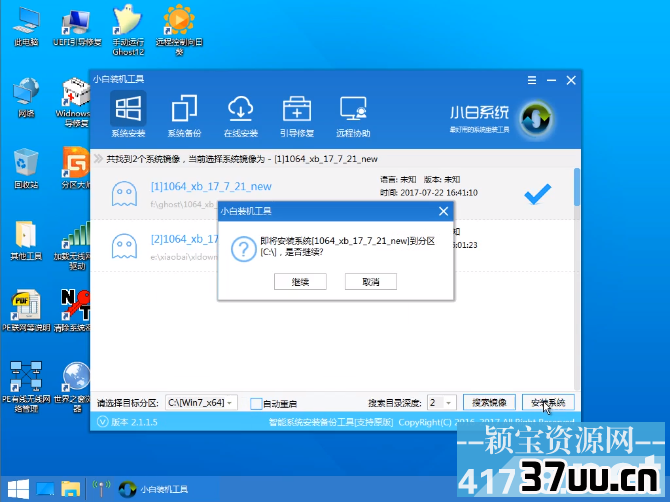Viewport: 670px width, 502px height.
Task: Open 回收站 recycle bin icon
Action: click(26, 169)
